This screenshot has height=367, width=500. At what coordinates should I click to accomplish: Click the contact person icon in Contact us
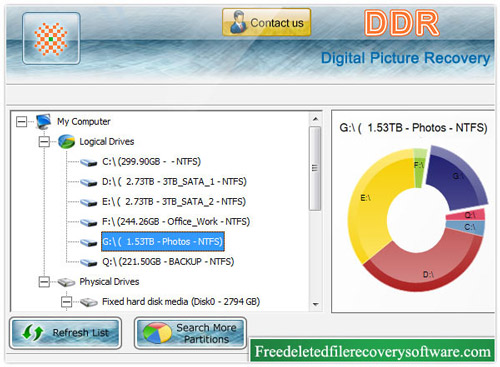237,22
